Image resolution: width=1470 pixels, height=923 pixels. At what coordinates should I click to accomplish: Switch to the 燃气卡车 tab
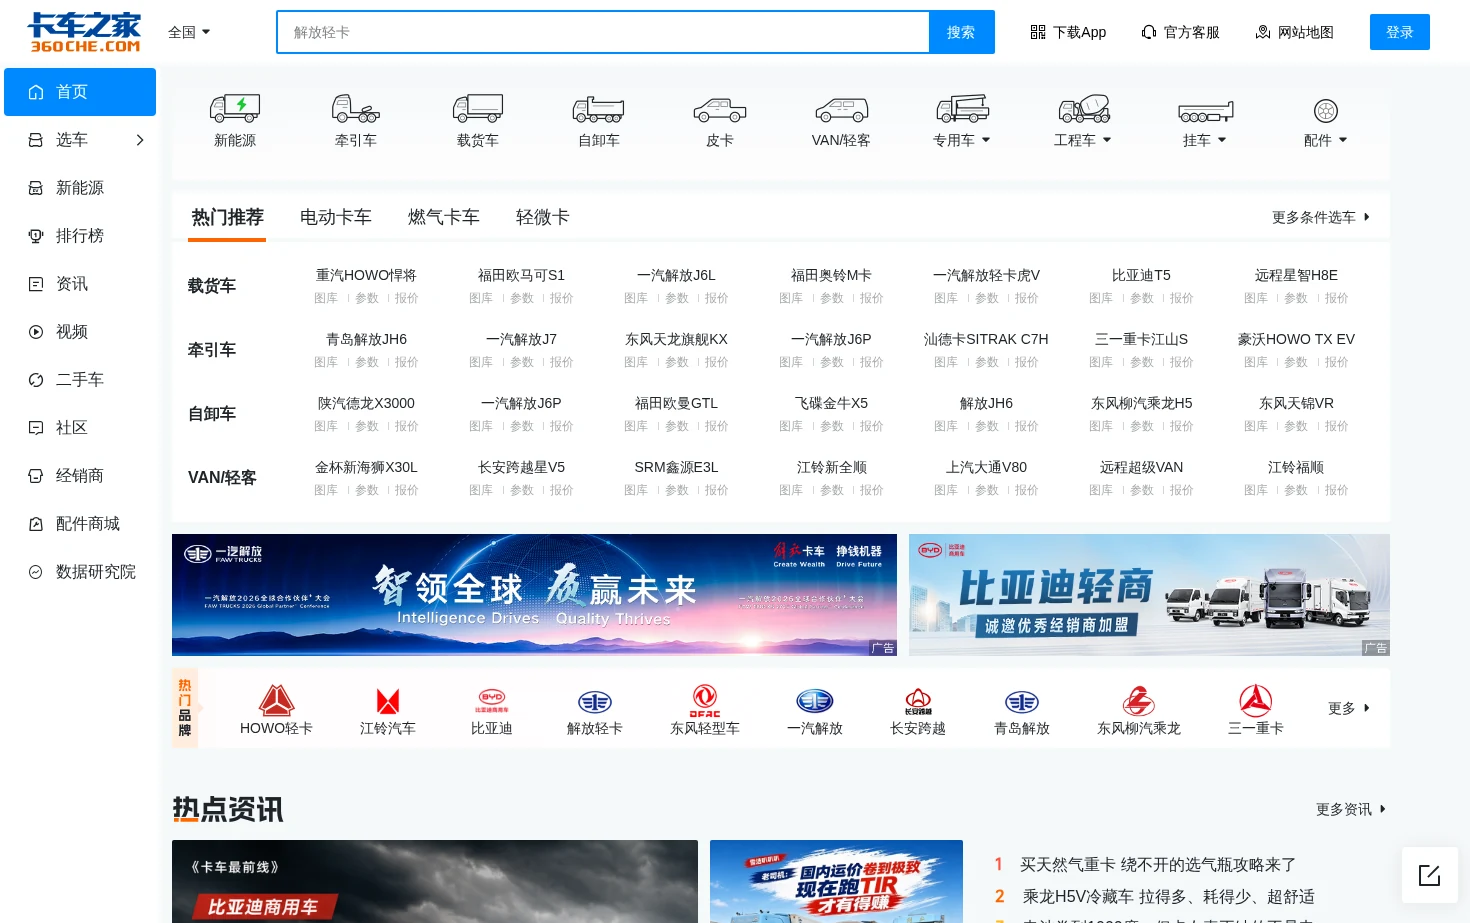point(444,217)
